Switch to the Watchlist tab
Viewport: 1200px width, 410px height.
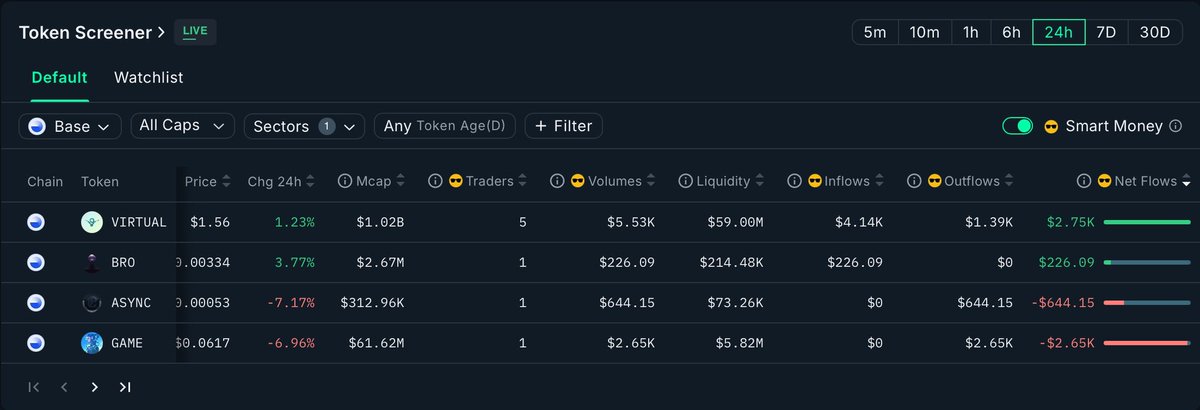tap(148, 77)
